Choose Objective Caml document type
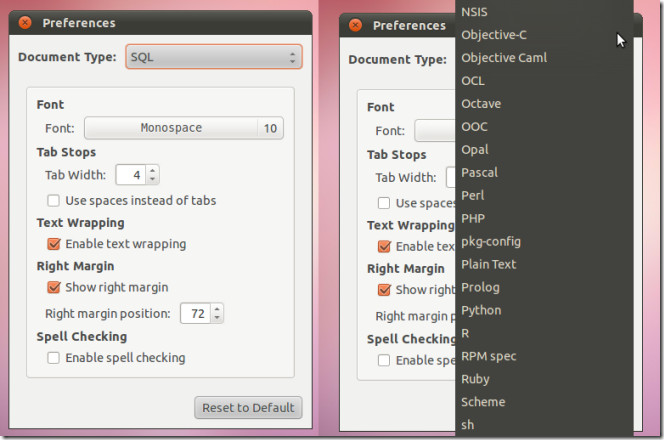 [544, 58]
